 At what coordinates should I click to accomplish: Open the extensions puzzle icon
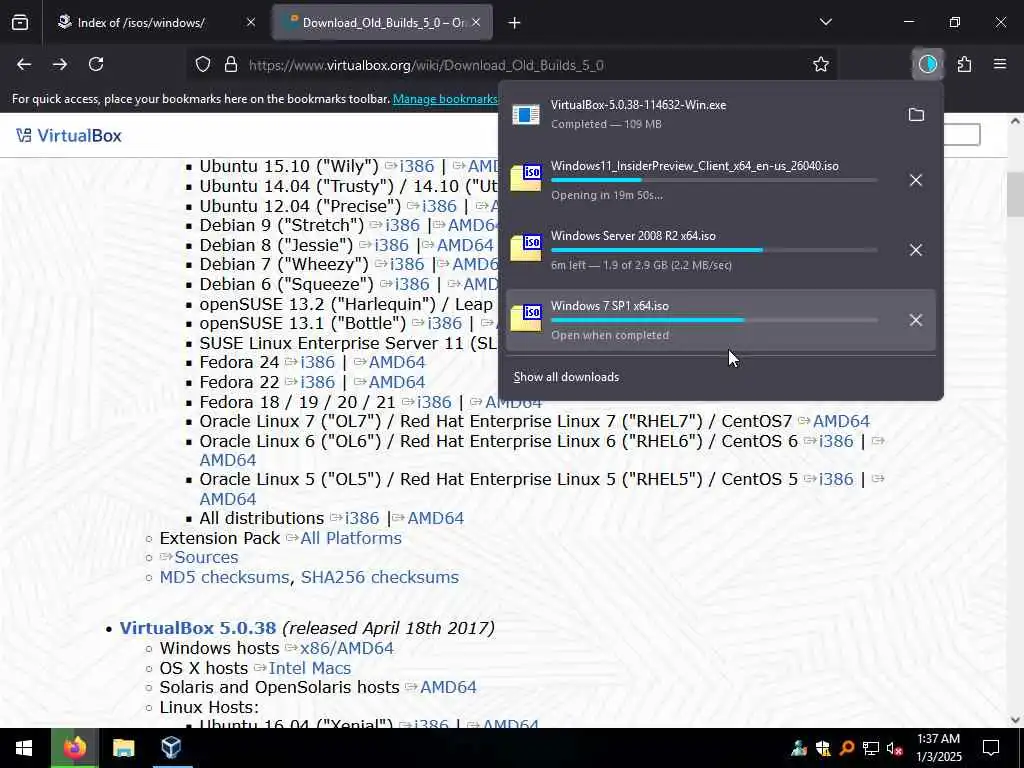964,64
